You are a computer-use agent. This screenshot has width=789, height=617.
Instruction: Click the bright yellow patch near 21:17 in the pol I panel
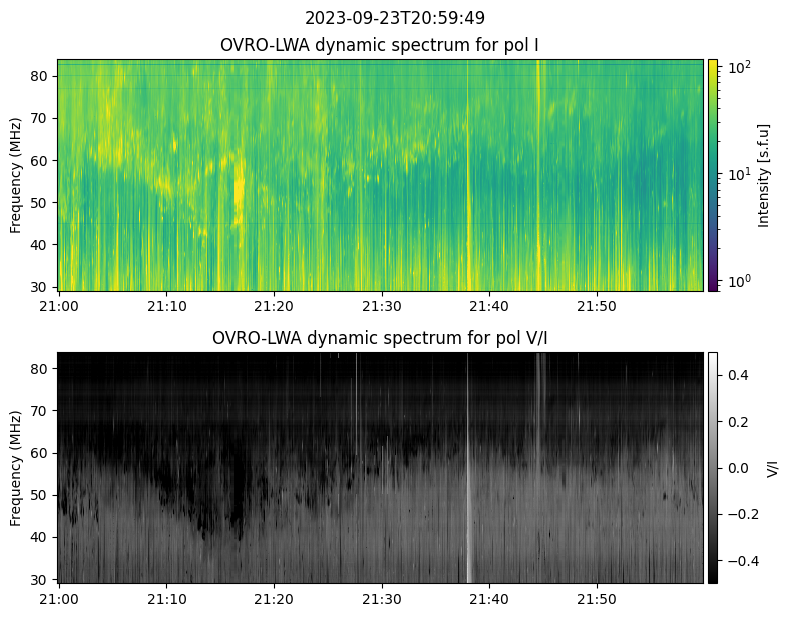point(239,190)
